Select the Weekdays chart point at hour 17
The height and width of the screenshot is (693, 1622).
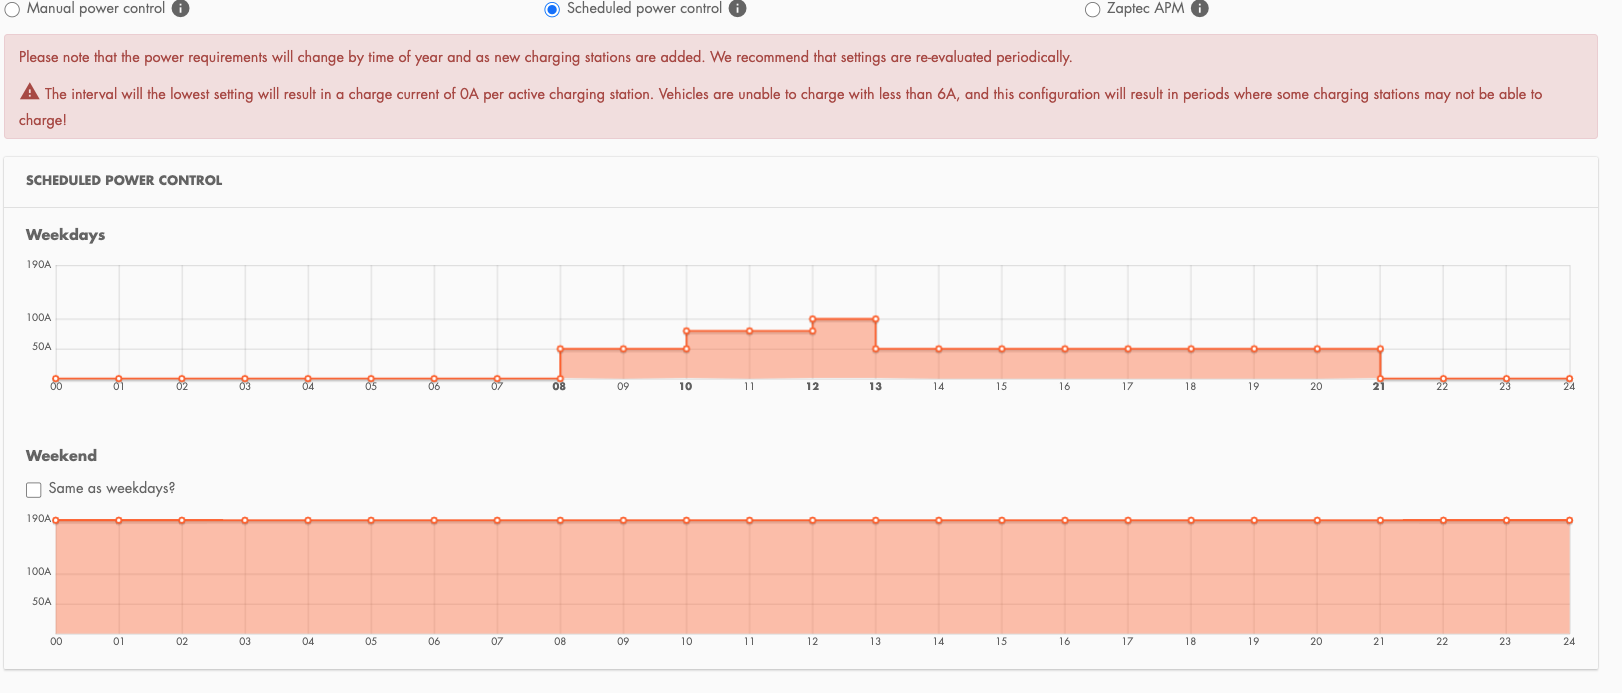[x=1128, y=349]
